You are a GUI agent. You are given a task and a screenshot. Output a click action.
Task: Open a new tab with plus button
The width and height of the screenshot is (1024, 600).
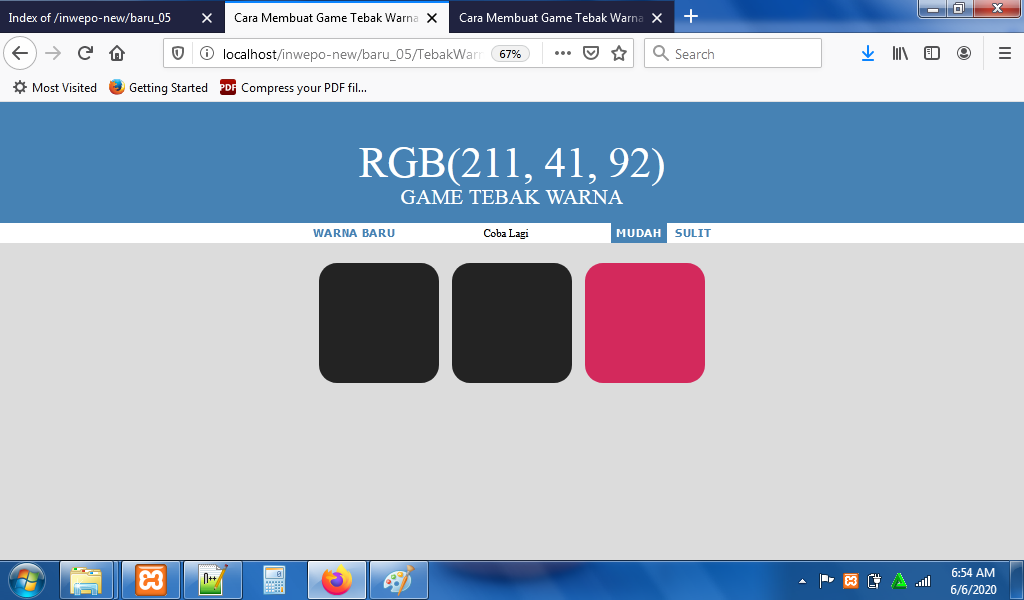[691, 16]
